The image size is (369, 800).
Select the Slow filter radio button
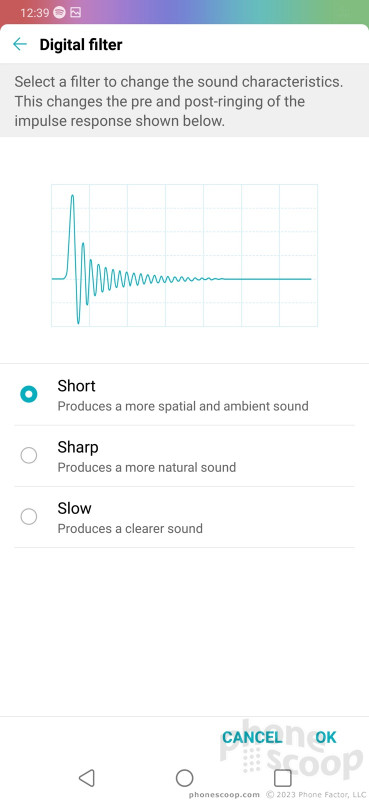tap(29, 517)
